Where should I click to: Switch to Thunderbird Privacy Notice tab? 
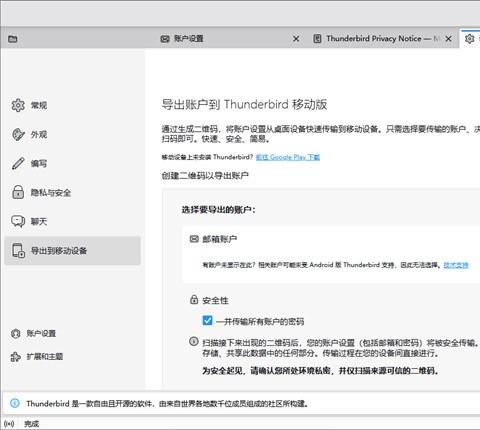(x=382, y=39)
